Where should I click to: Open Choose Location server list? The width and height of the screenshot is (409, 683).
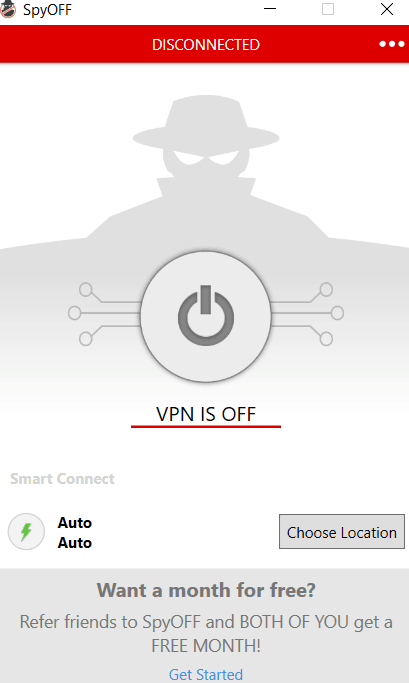click(342, 532)
